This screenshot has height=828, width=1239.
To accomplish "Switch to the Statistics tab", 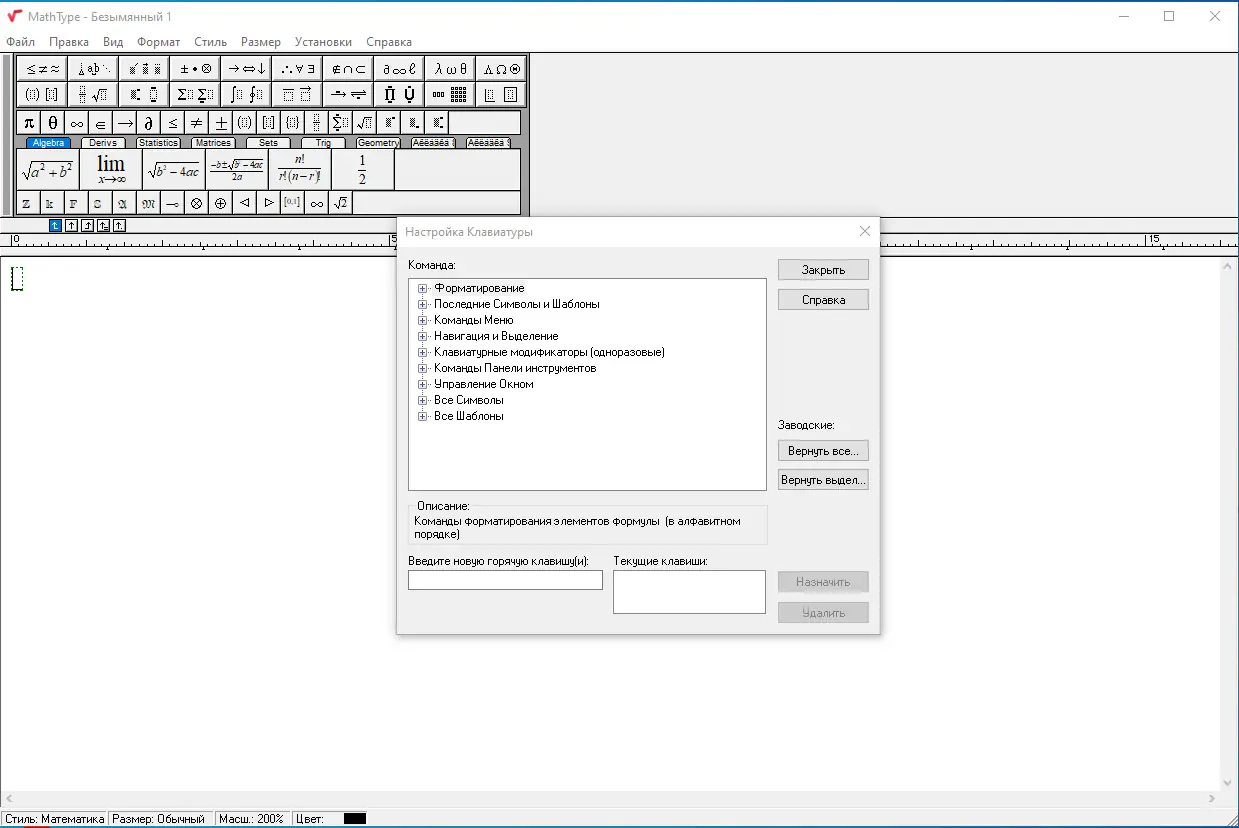I will pos(158,143).
